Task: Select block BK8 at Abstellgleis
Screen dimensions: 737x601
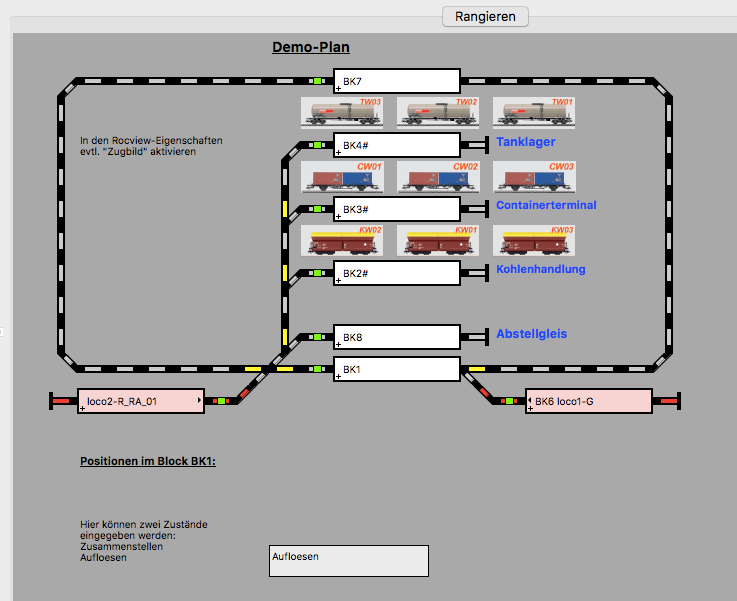Action: [397, 337]
